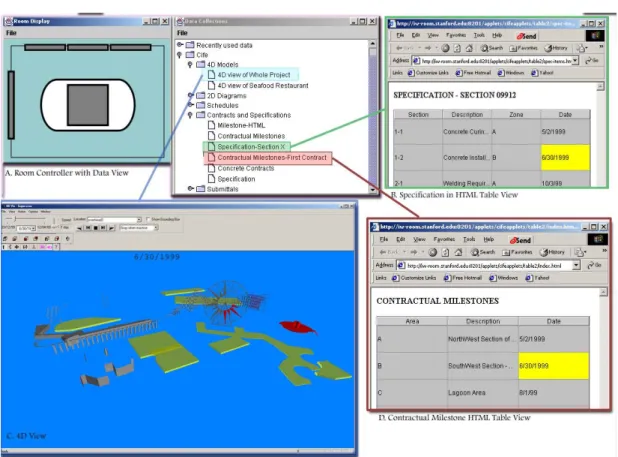Open address dropdown in Specification browser
618x457 pixels.
coord(575,61)
